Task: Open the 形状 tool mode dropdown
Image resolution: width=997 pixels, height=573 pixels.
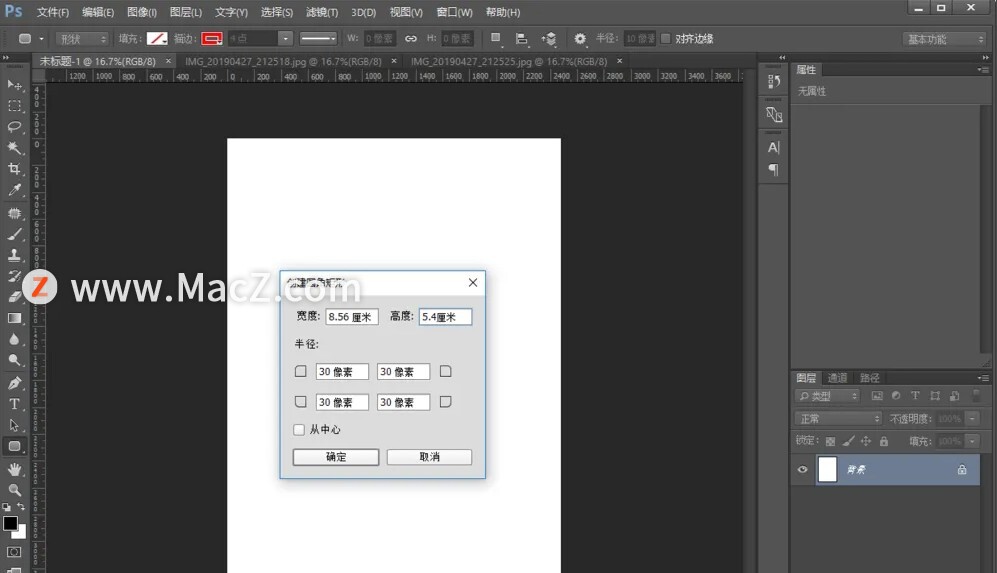Action: pos(82,39)
